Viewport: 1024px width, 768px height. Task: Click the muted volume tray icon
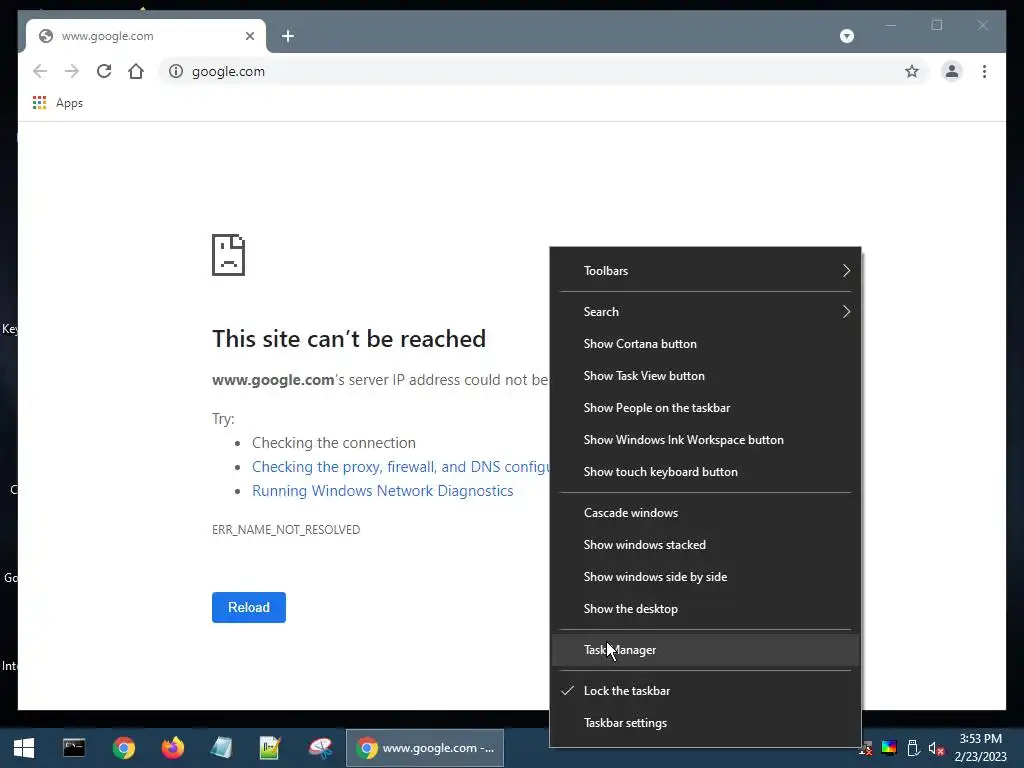click(936, 748)
